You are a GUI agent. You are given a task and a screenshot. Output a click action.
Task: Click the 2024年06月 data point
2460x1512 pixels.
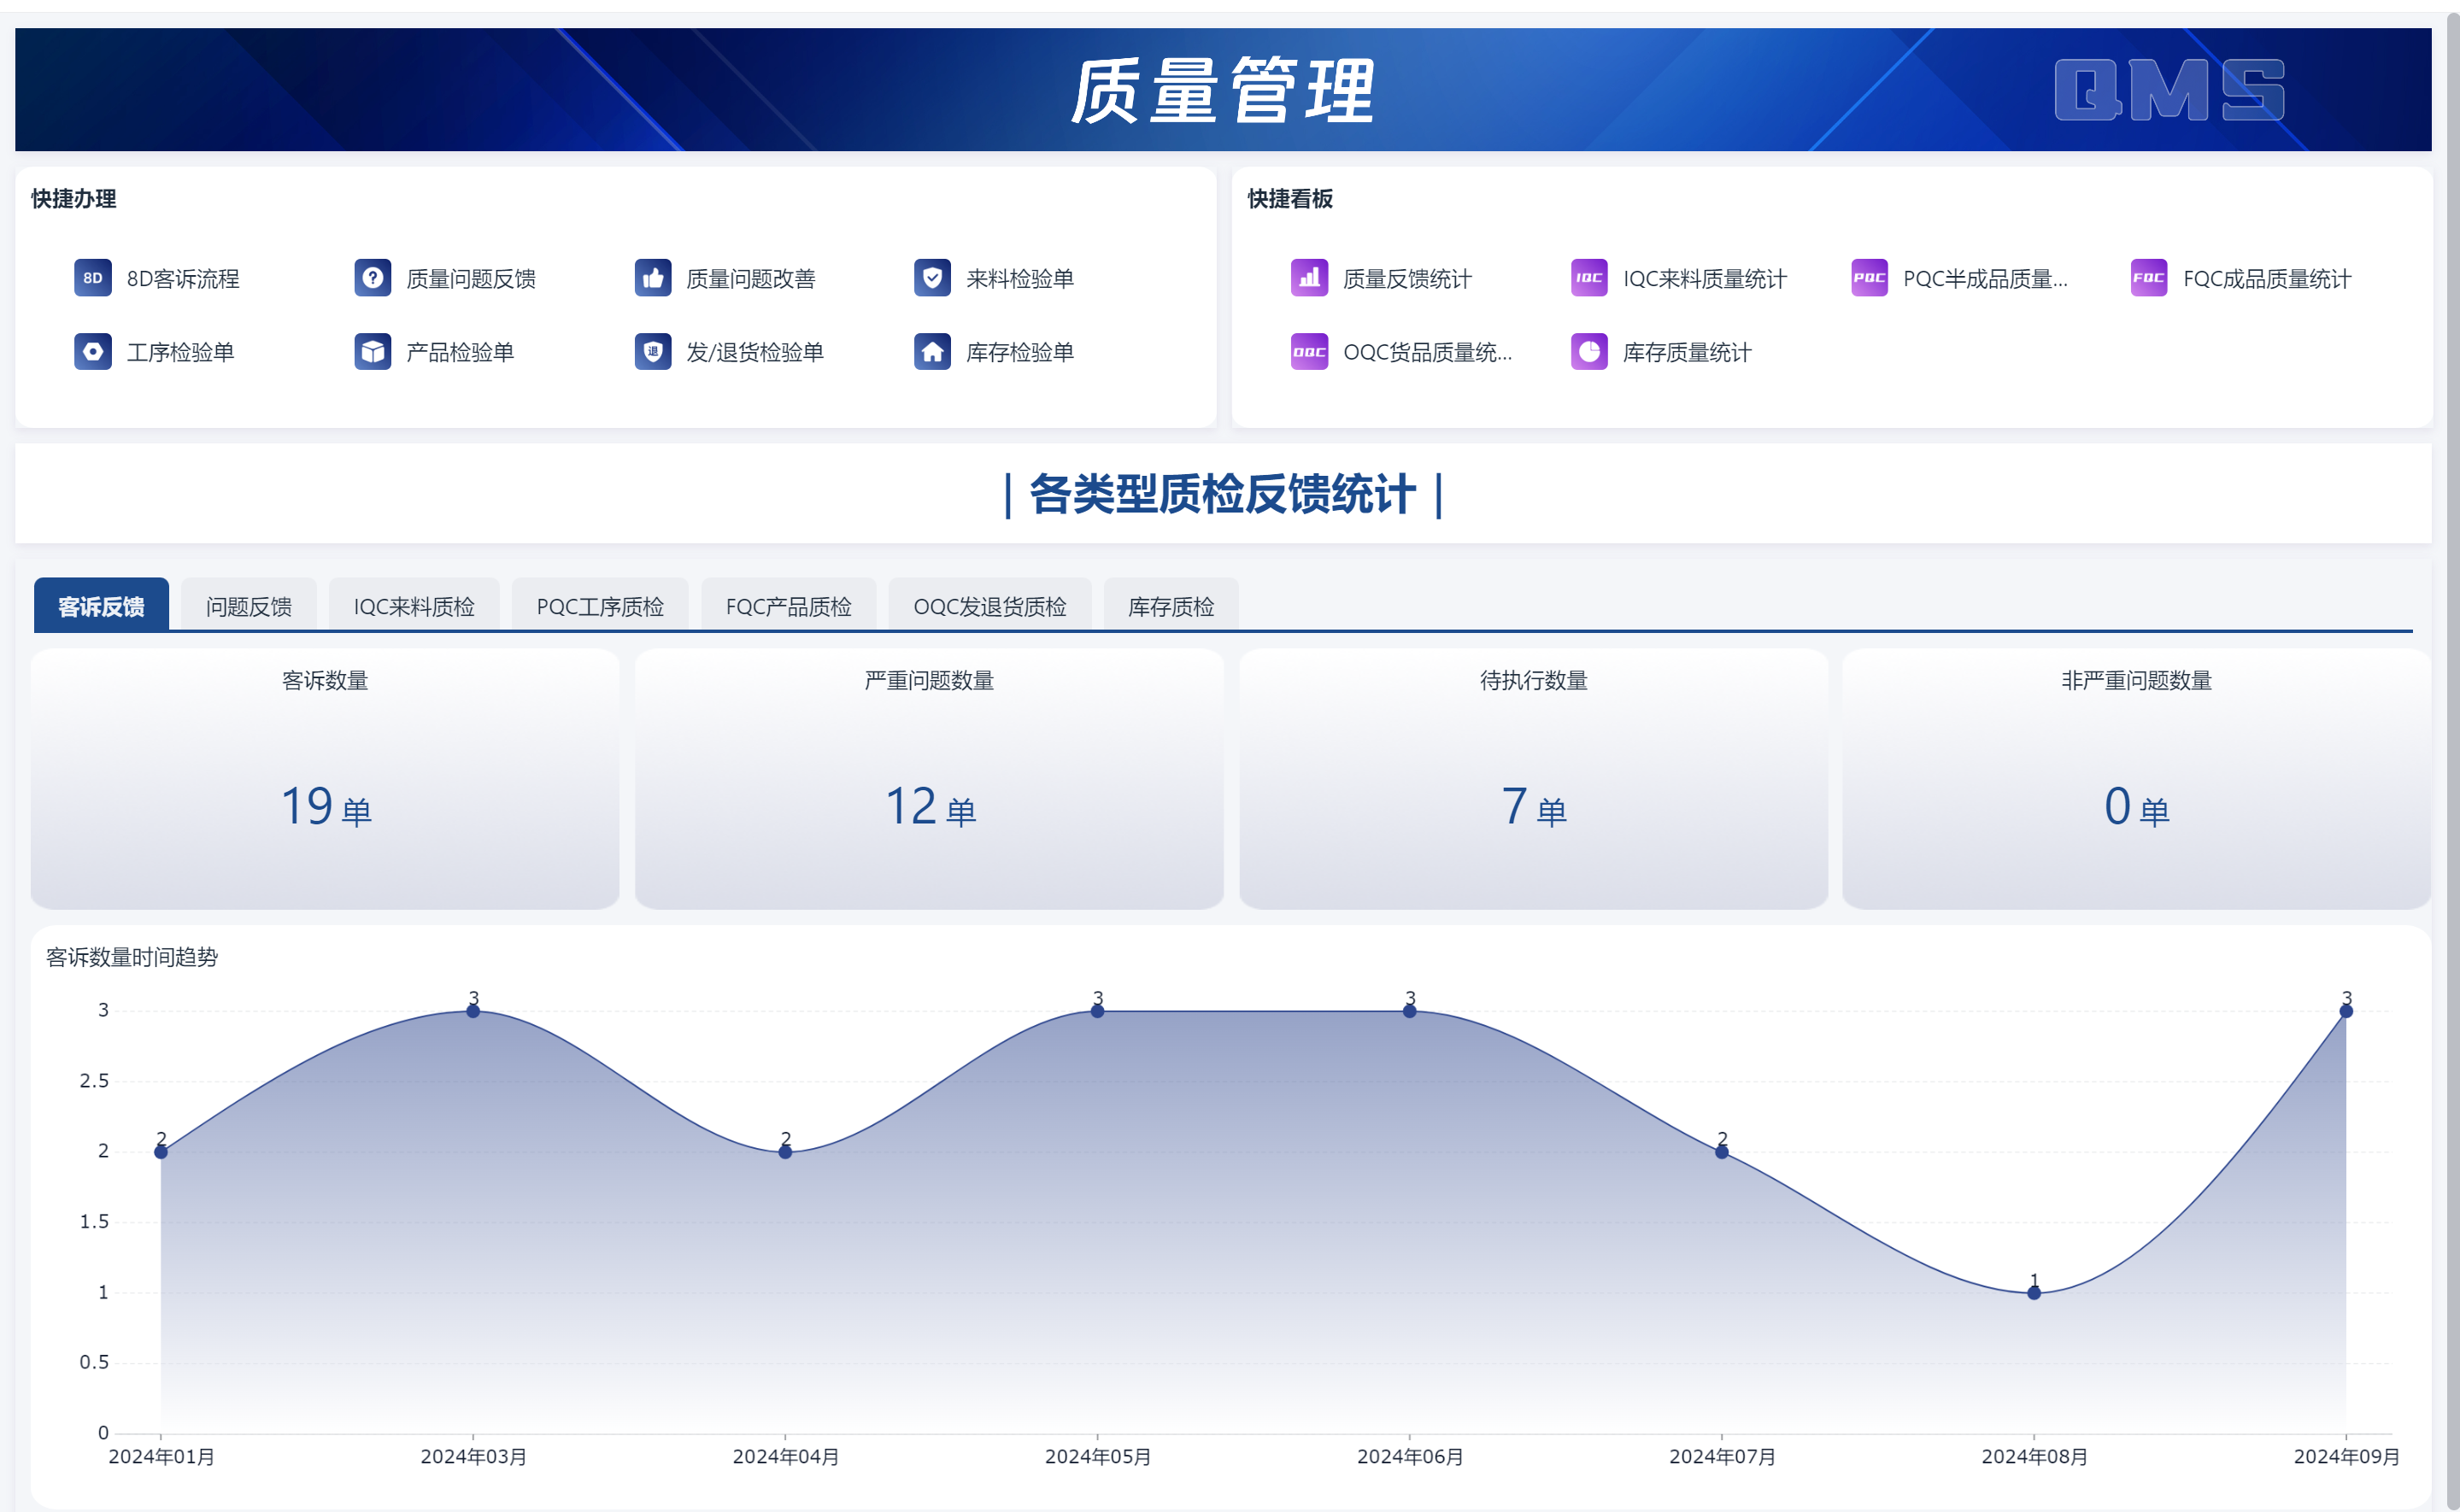point(1409,1011)
